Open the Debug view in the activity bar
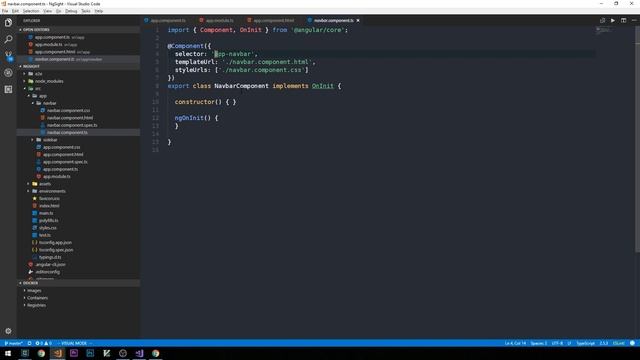 (8, 73)
